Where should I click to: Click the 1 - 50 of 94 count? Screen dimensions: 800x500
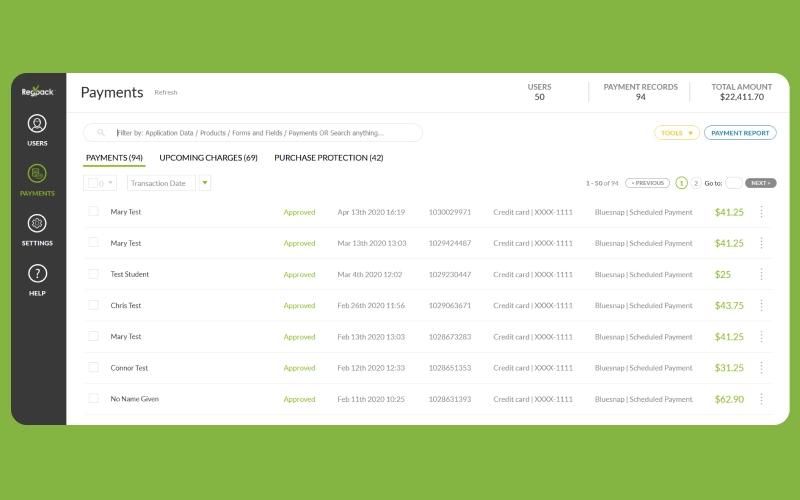[602, 183]
